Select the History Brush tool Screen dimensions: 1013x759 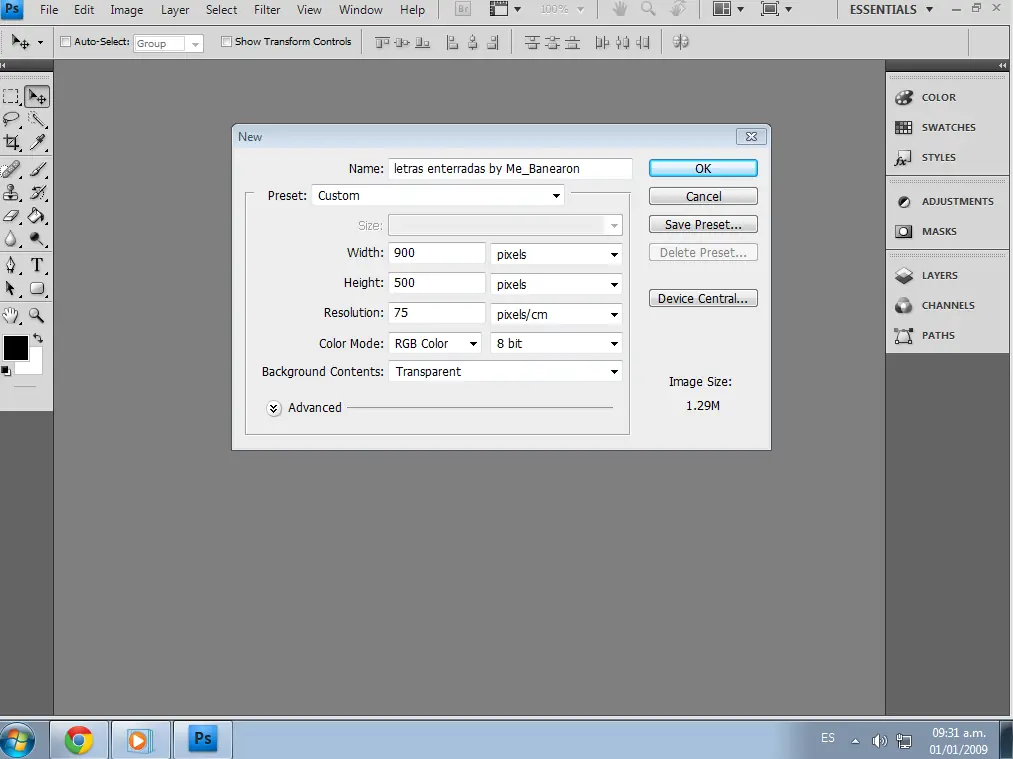click(x=37, y=192)
